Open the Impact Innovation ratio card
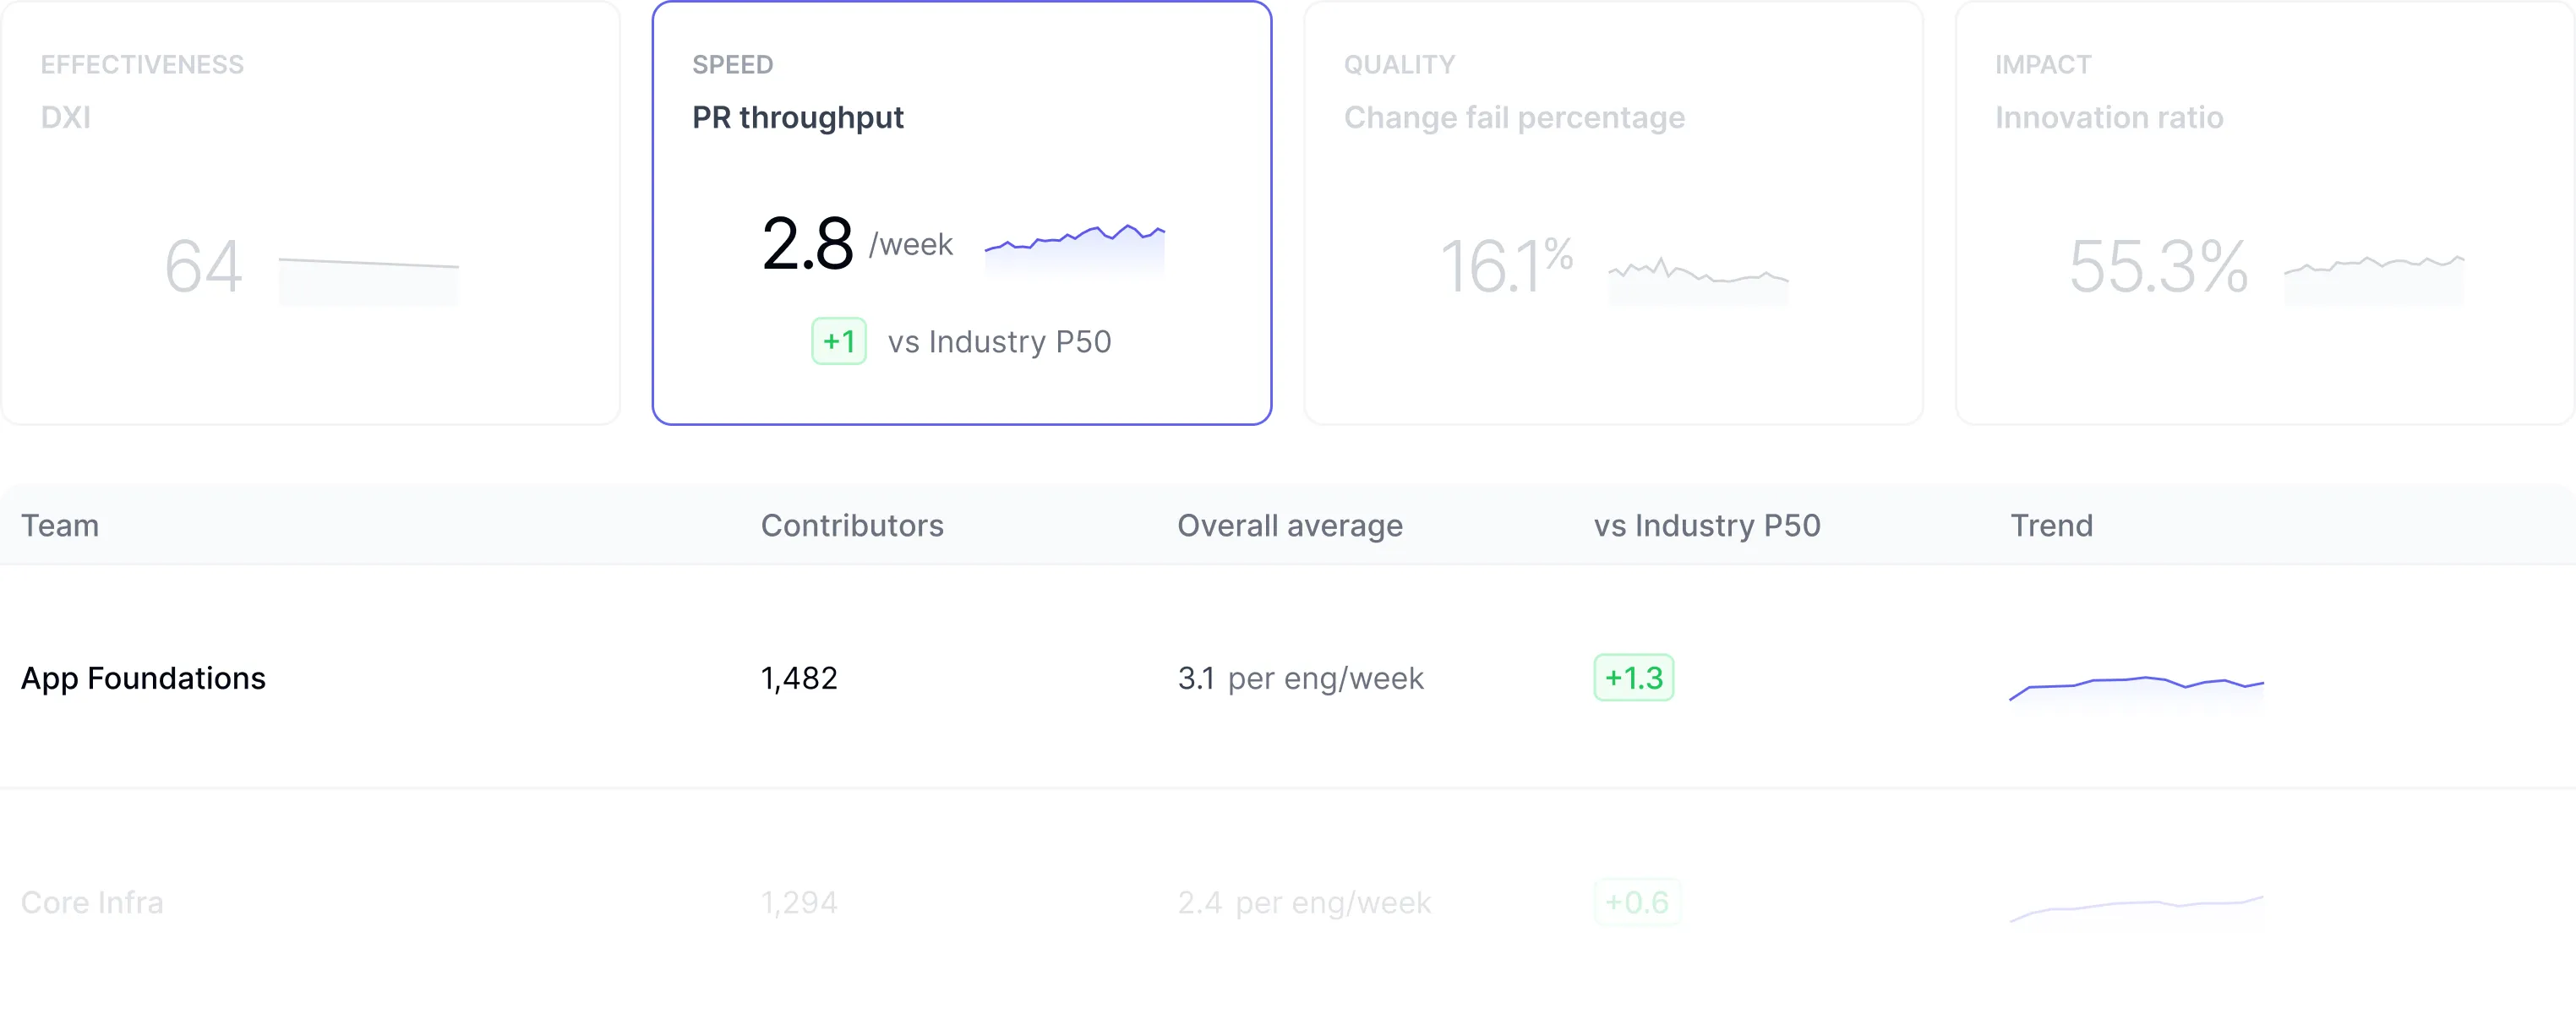2576x1014 pixels. 2265,212
